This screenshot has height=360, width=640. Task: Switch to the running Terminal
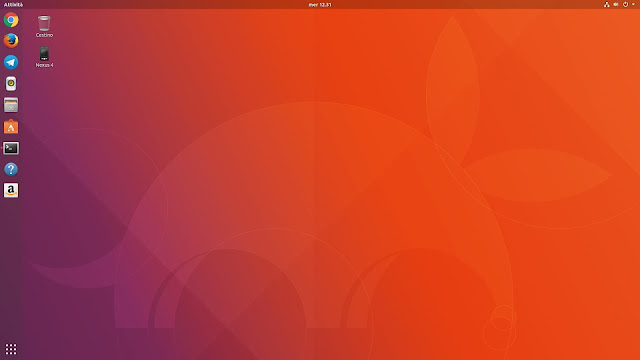point(11,148)
